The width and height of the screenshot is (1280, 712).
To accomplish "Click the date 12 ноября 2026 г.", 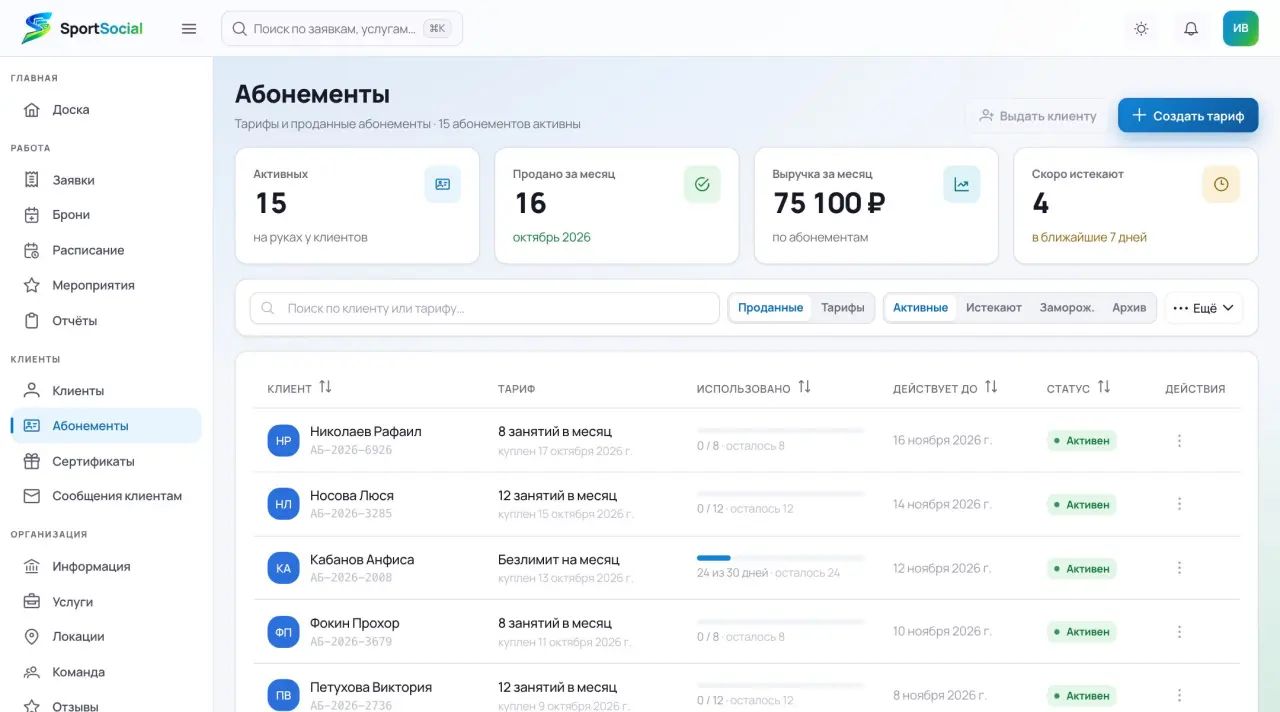I will tap(942, 568).
